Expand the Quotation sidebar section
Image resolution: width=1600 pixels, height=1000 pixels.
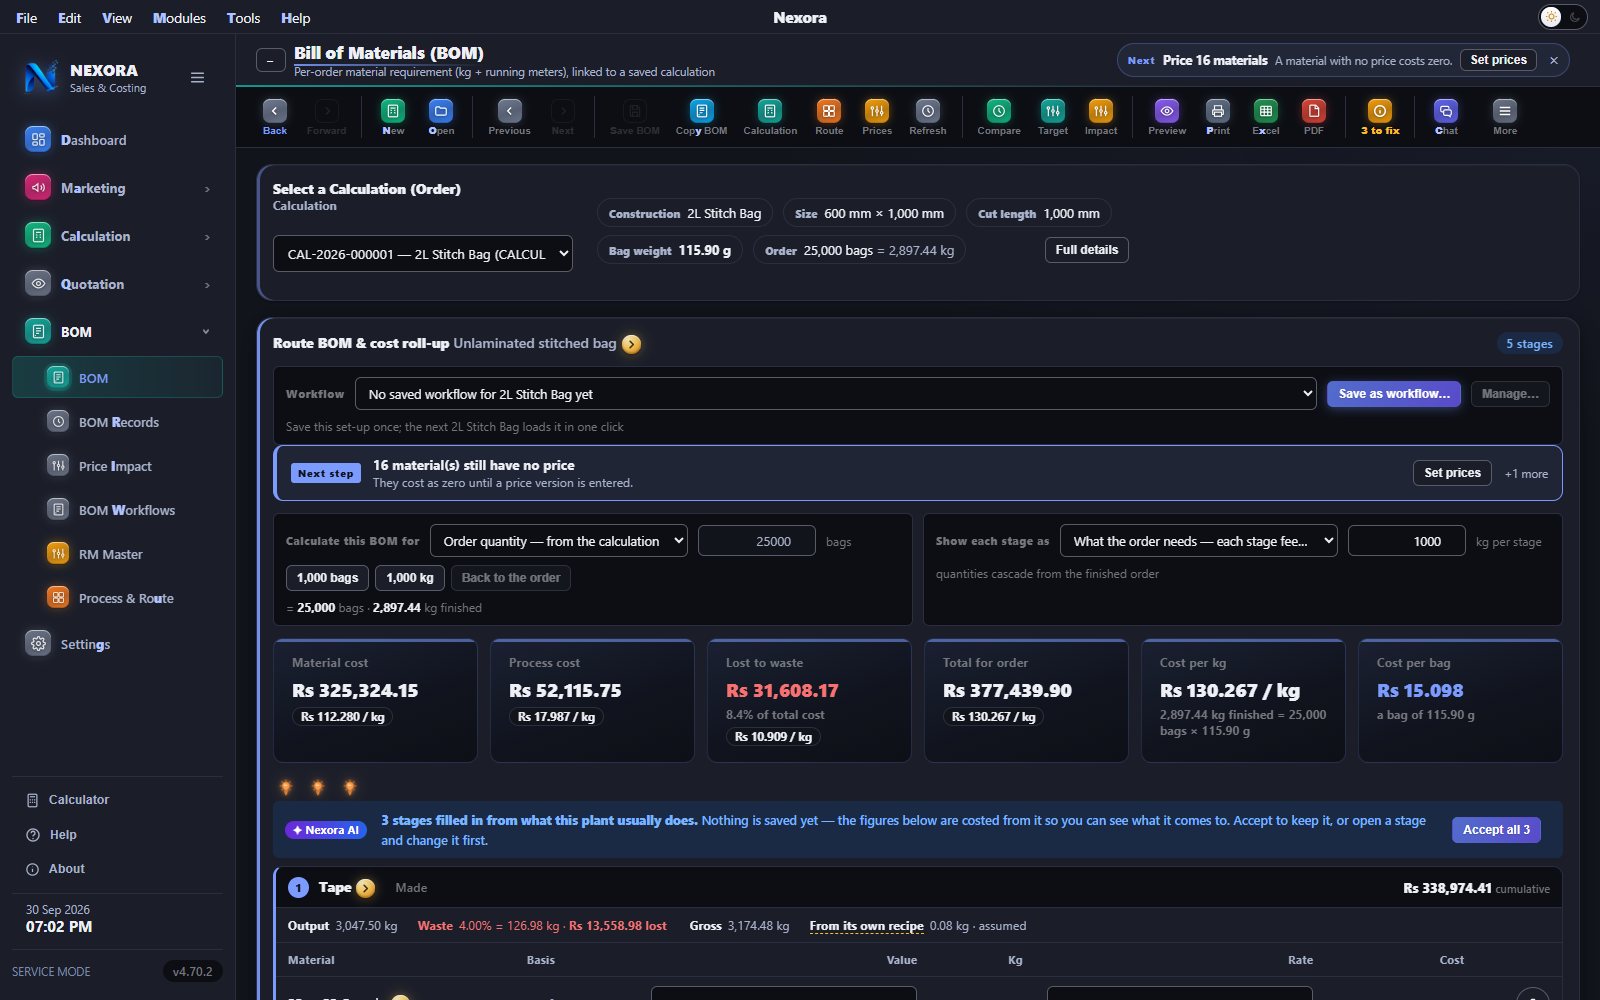coord(207,285)
